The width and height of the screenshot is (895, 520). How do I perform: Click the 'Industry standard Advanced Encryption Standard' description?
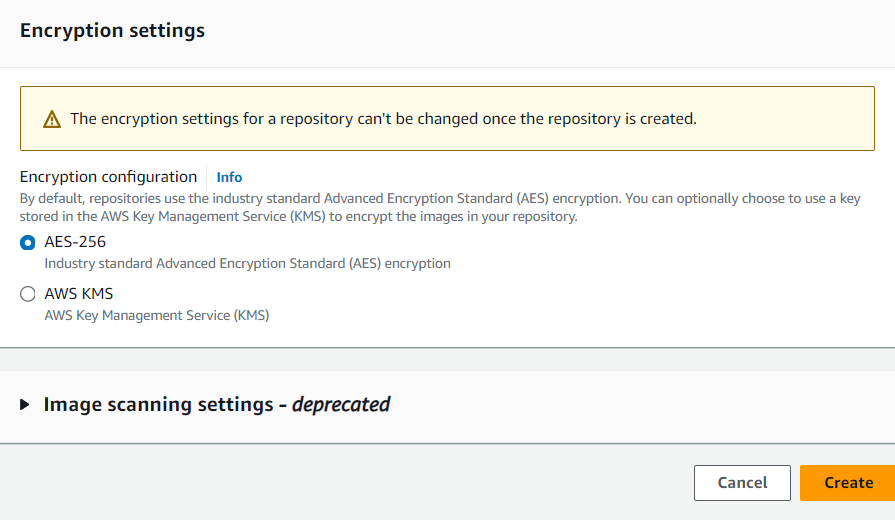pos(247,264)
